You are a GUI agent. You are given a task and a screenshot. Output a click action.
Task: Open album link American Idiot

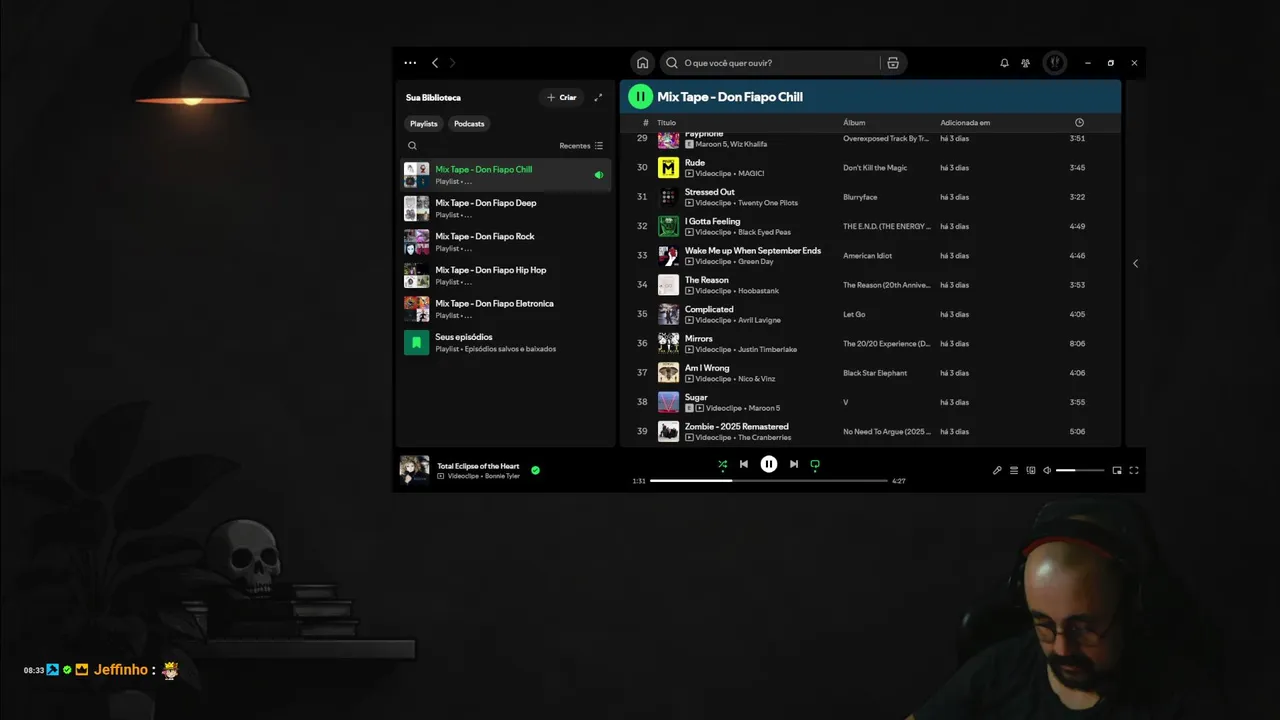coord(867,255)
